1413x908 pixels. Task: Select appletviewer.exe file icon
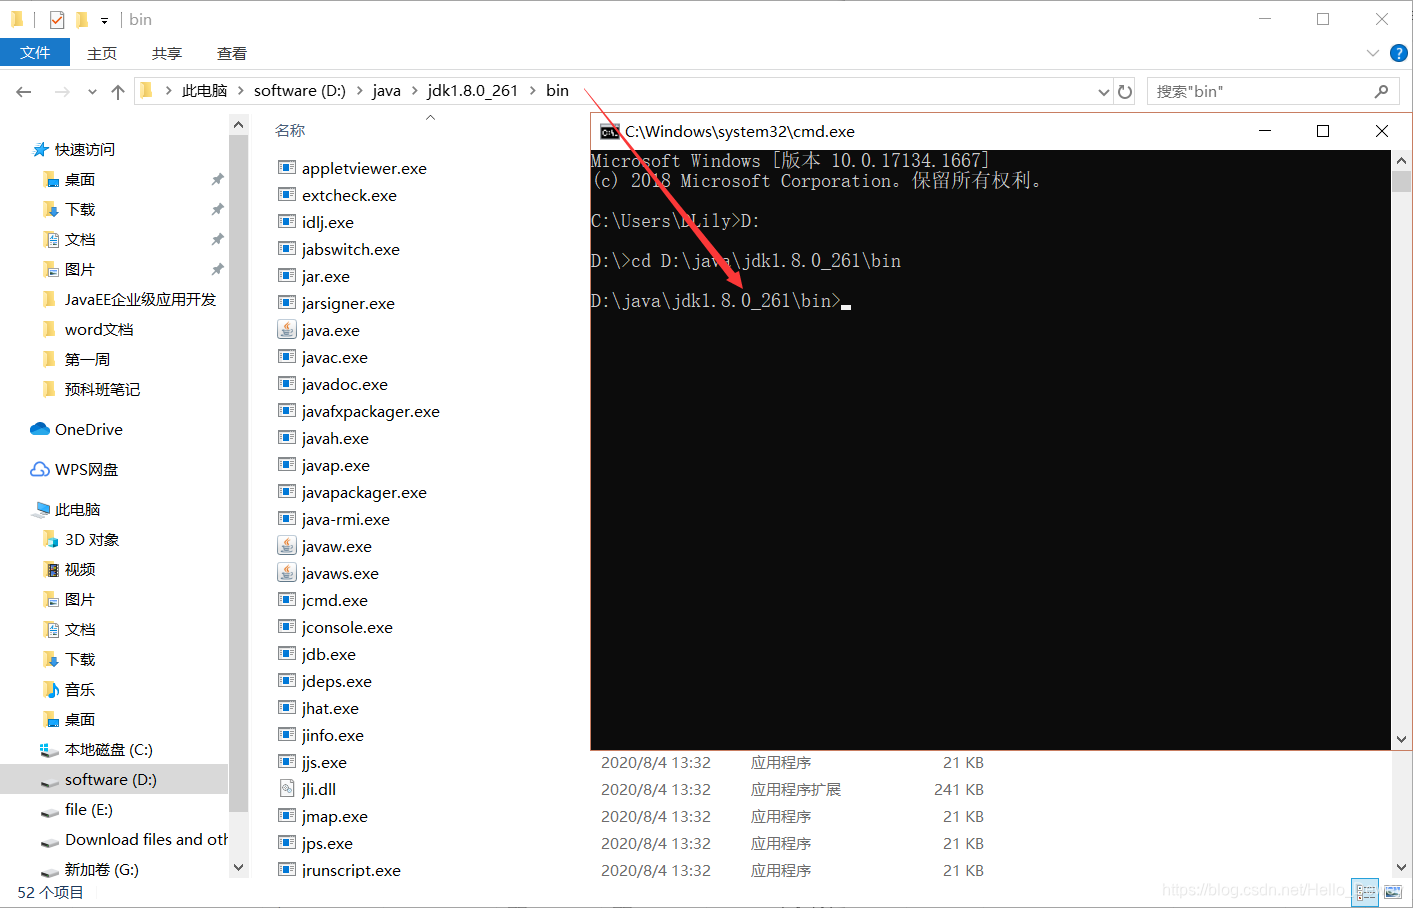287,167
